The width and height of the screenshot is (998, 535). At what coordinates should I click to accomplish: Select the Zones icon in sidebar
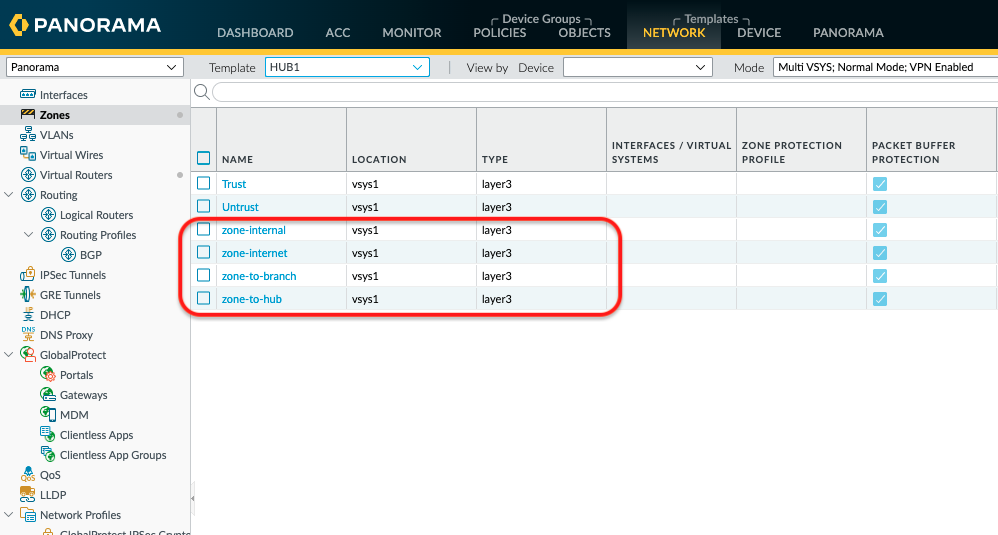(28, 114)
